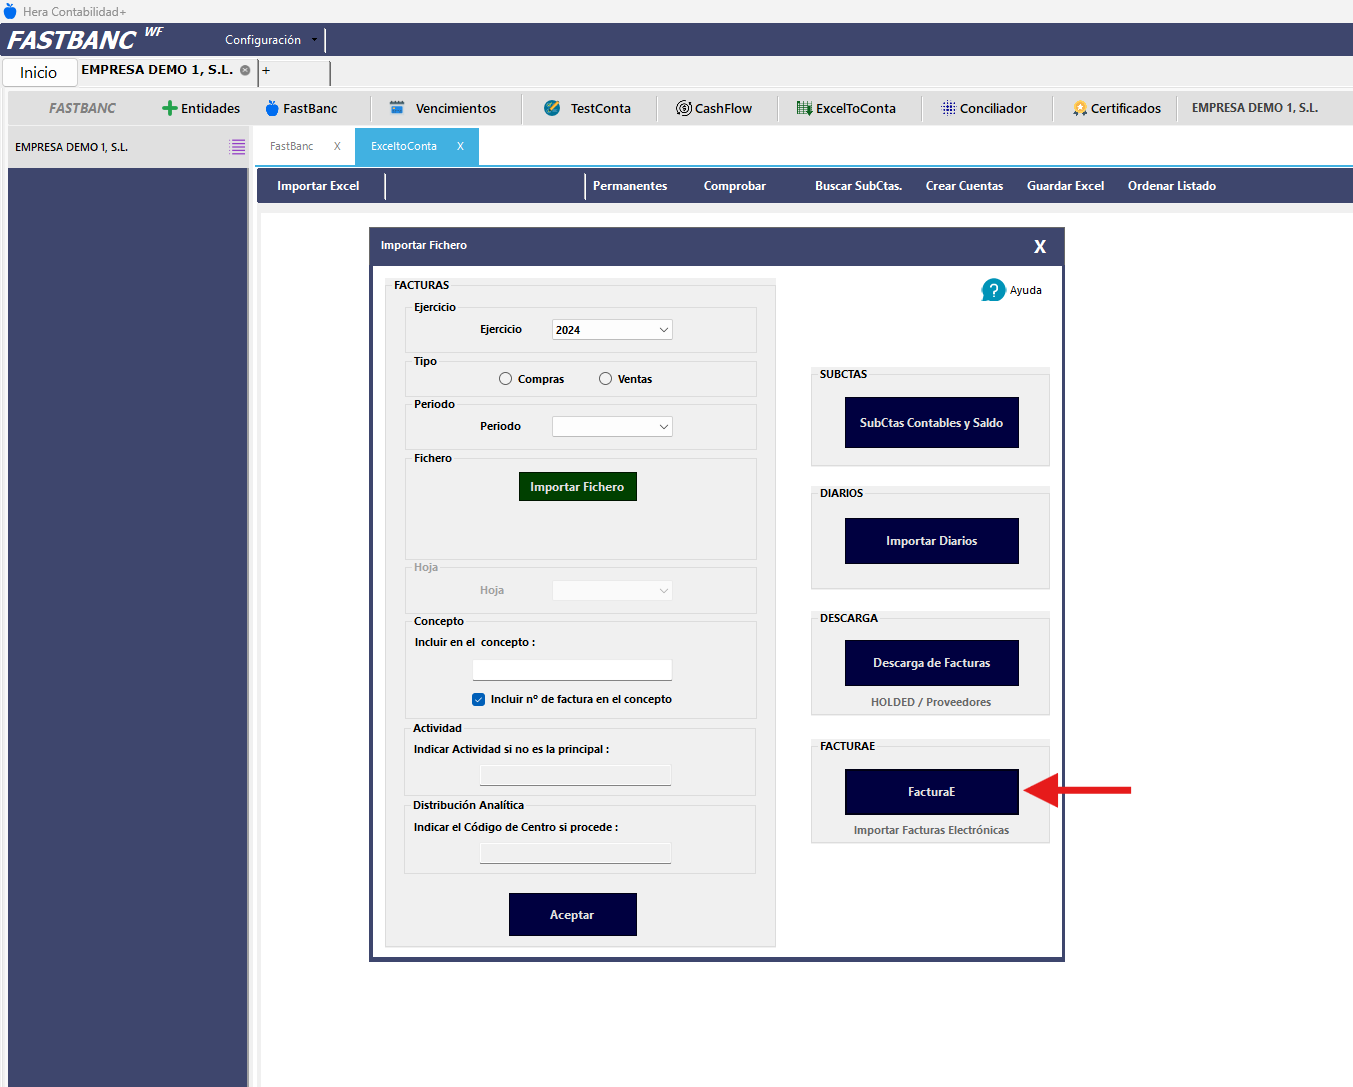Click the Hera Contabilidad+ apple icon
This screenshot has width=1353, height=1087.
point(10,11)
